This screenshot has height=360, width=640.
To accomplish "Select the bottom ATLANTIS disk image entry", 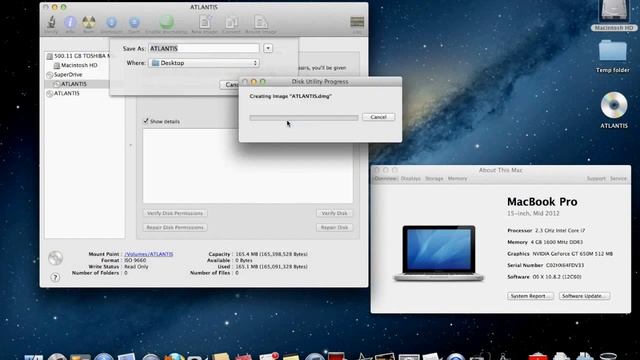I will click(63, 93).
